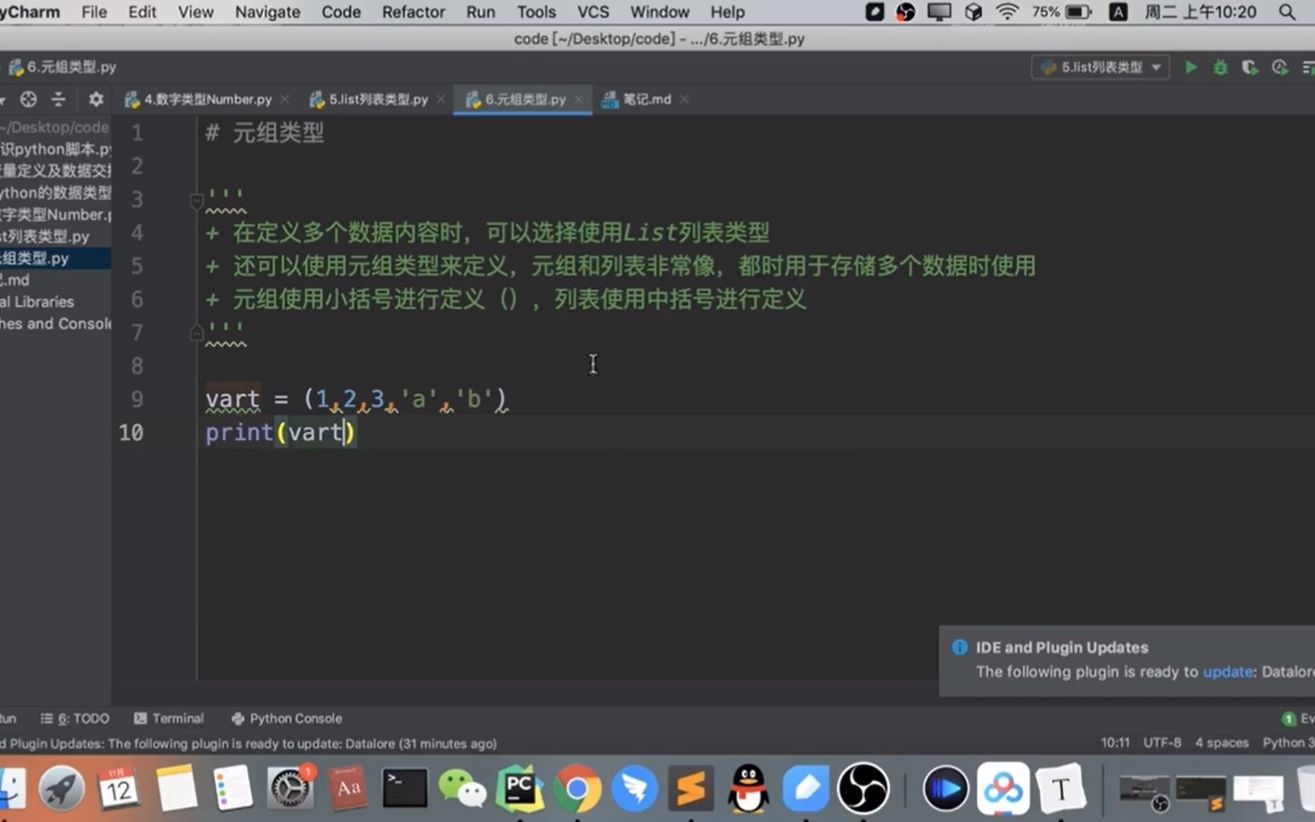Open Spotlight search from the menu bar

1285,12
